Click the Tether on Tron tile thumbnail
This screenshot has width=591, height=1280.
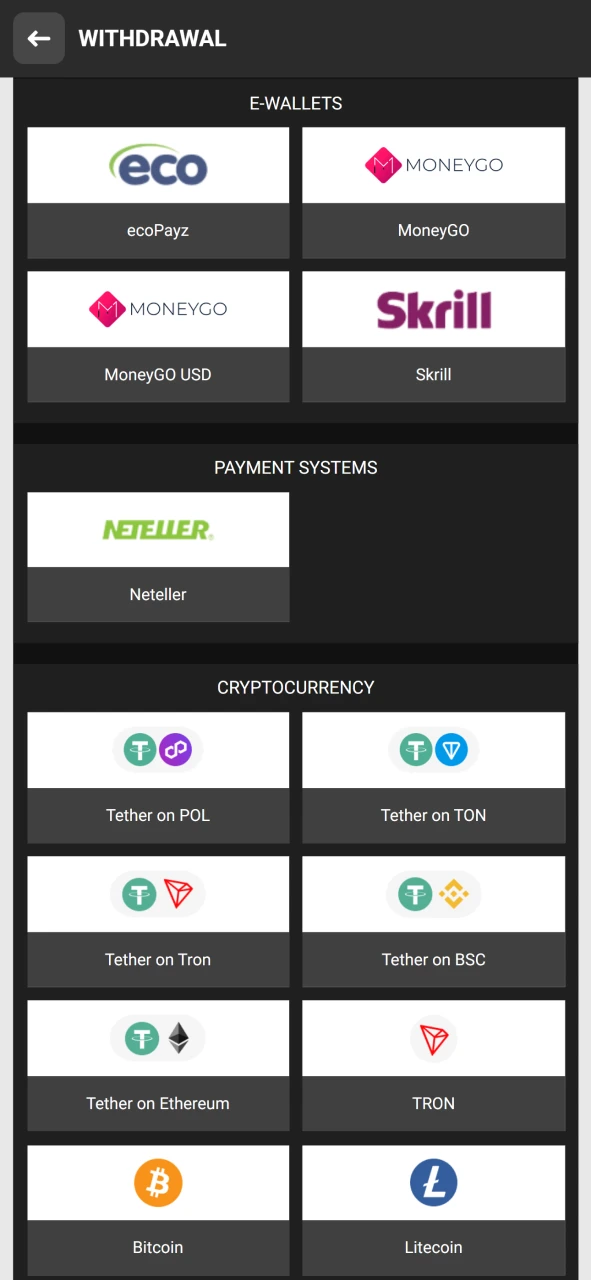coord(157,894)
